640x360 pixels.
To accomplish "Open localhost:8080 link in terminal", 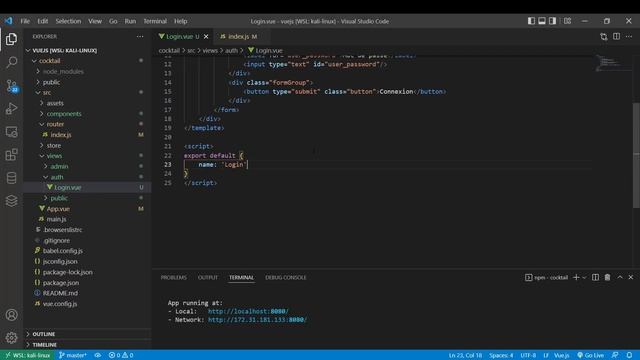I will 248,311.
